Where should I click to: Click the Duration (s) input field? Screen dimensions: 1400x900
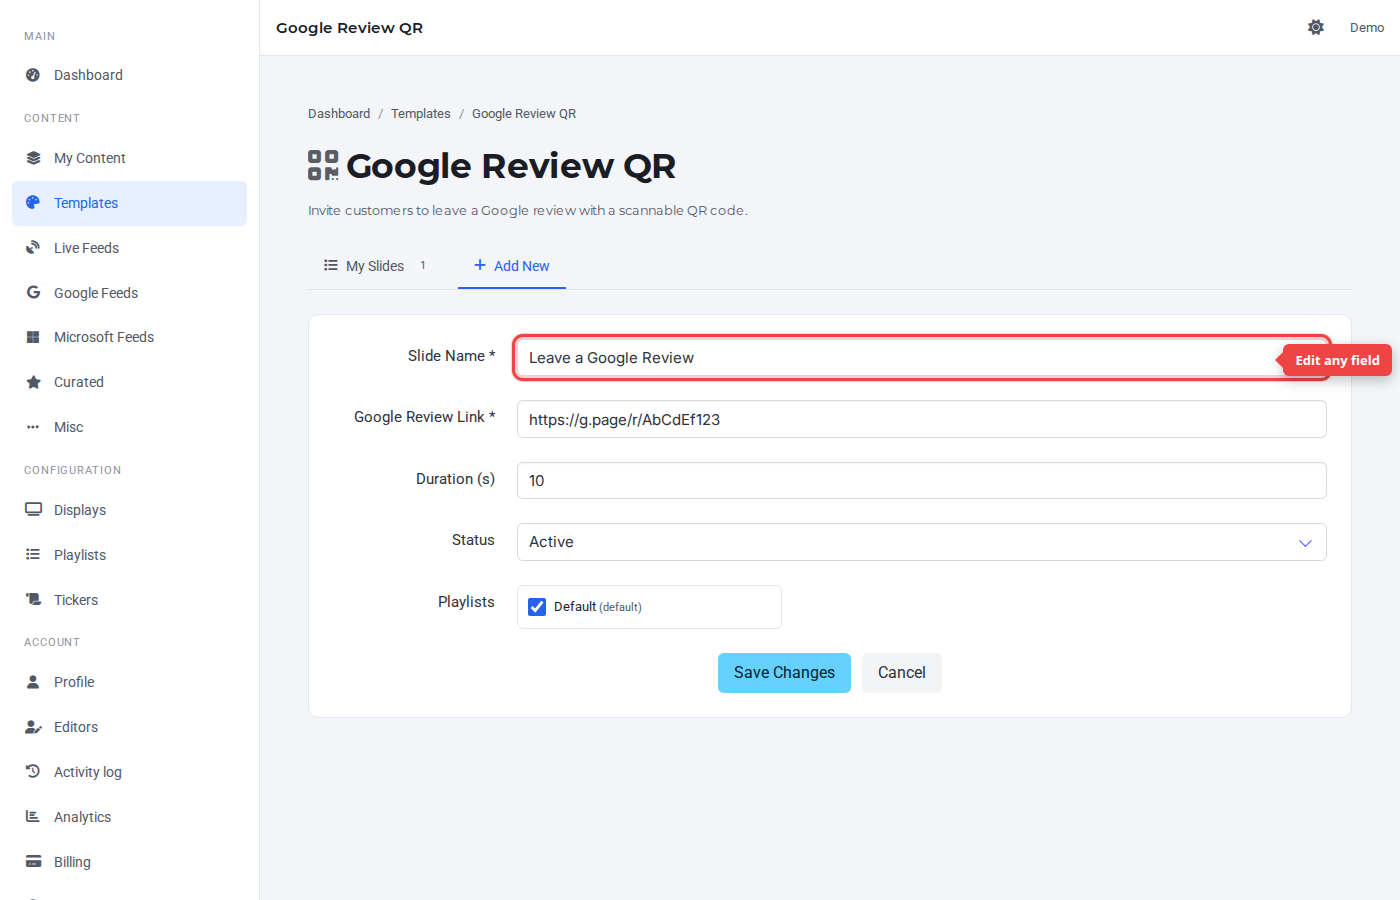point(921,480)
